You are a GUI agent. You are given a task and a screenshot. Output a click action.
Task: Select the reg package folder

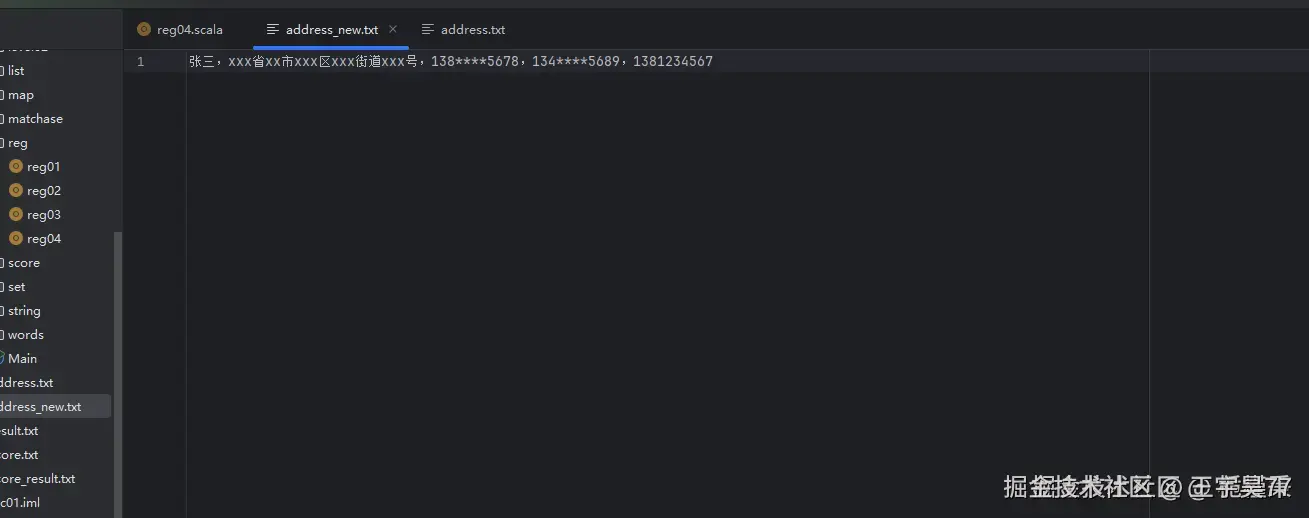18,143
